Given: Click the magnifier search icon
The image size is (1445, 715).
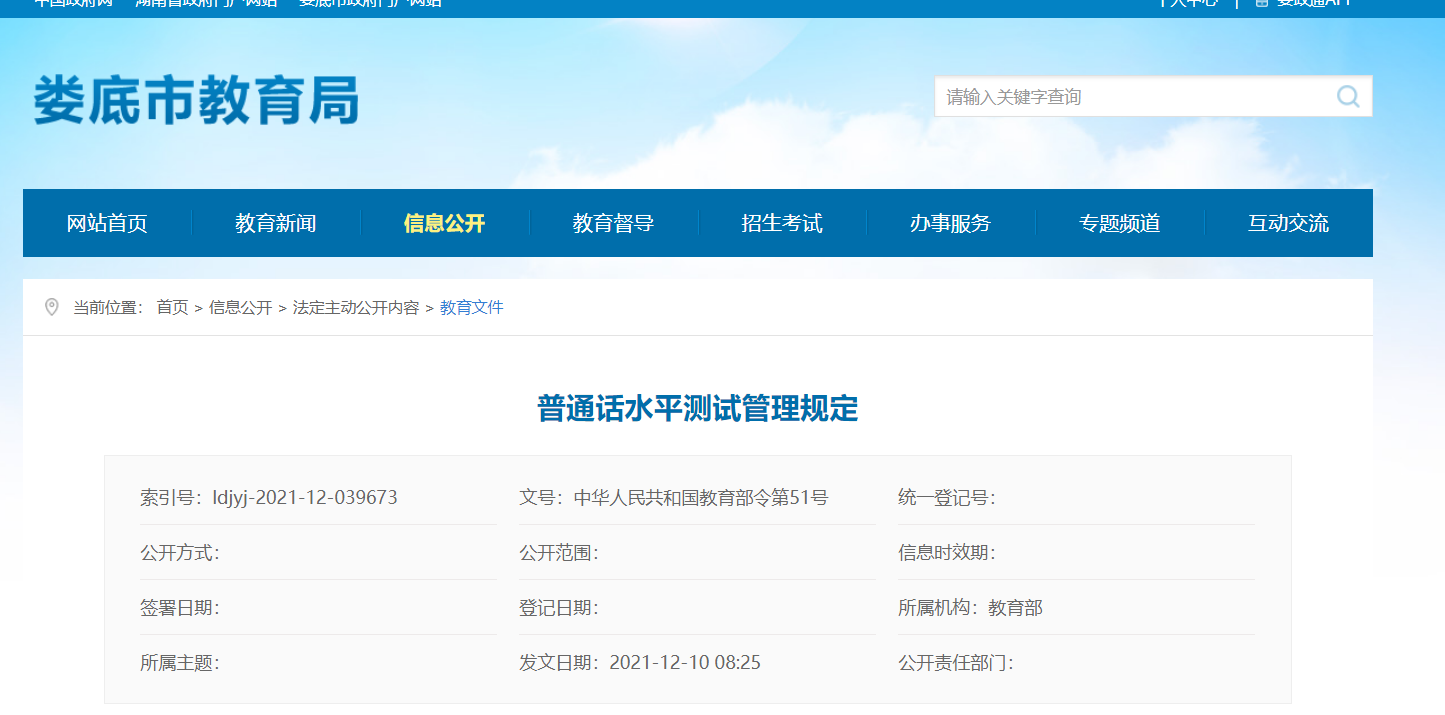Looking at the screenshot, I should pyautogui.click(x=1347, y=97).
